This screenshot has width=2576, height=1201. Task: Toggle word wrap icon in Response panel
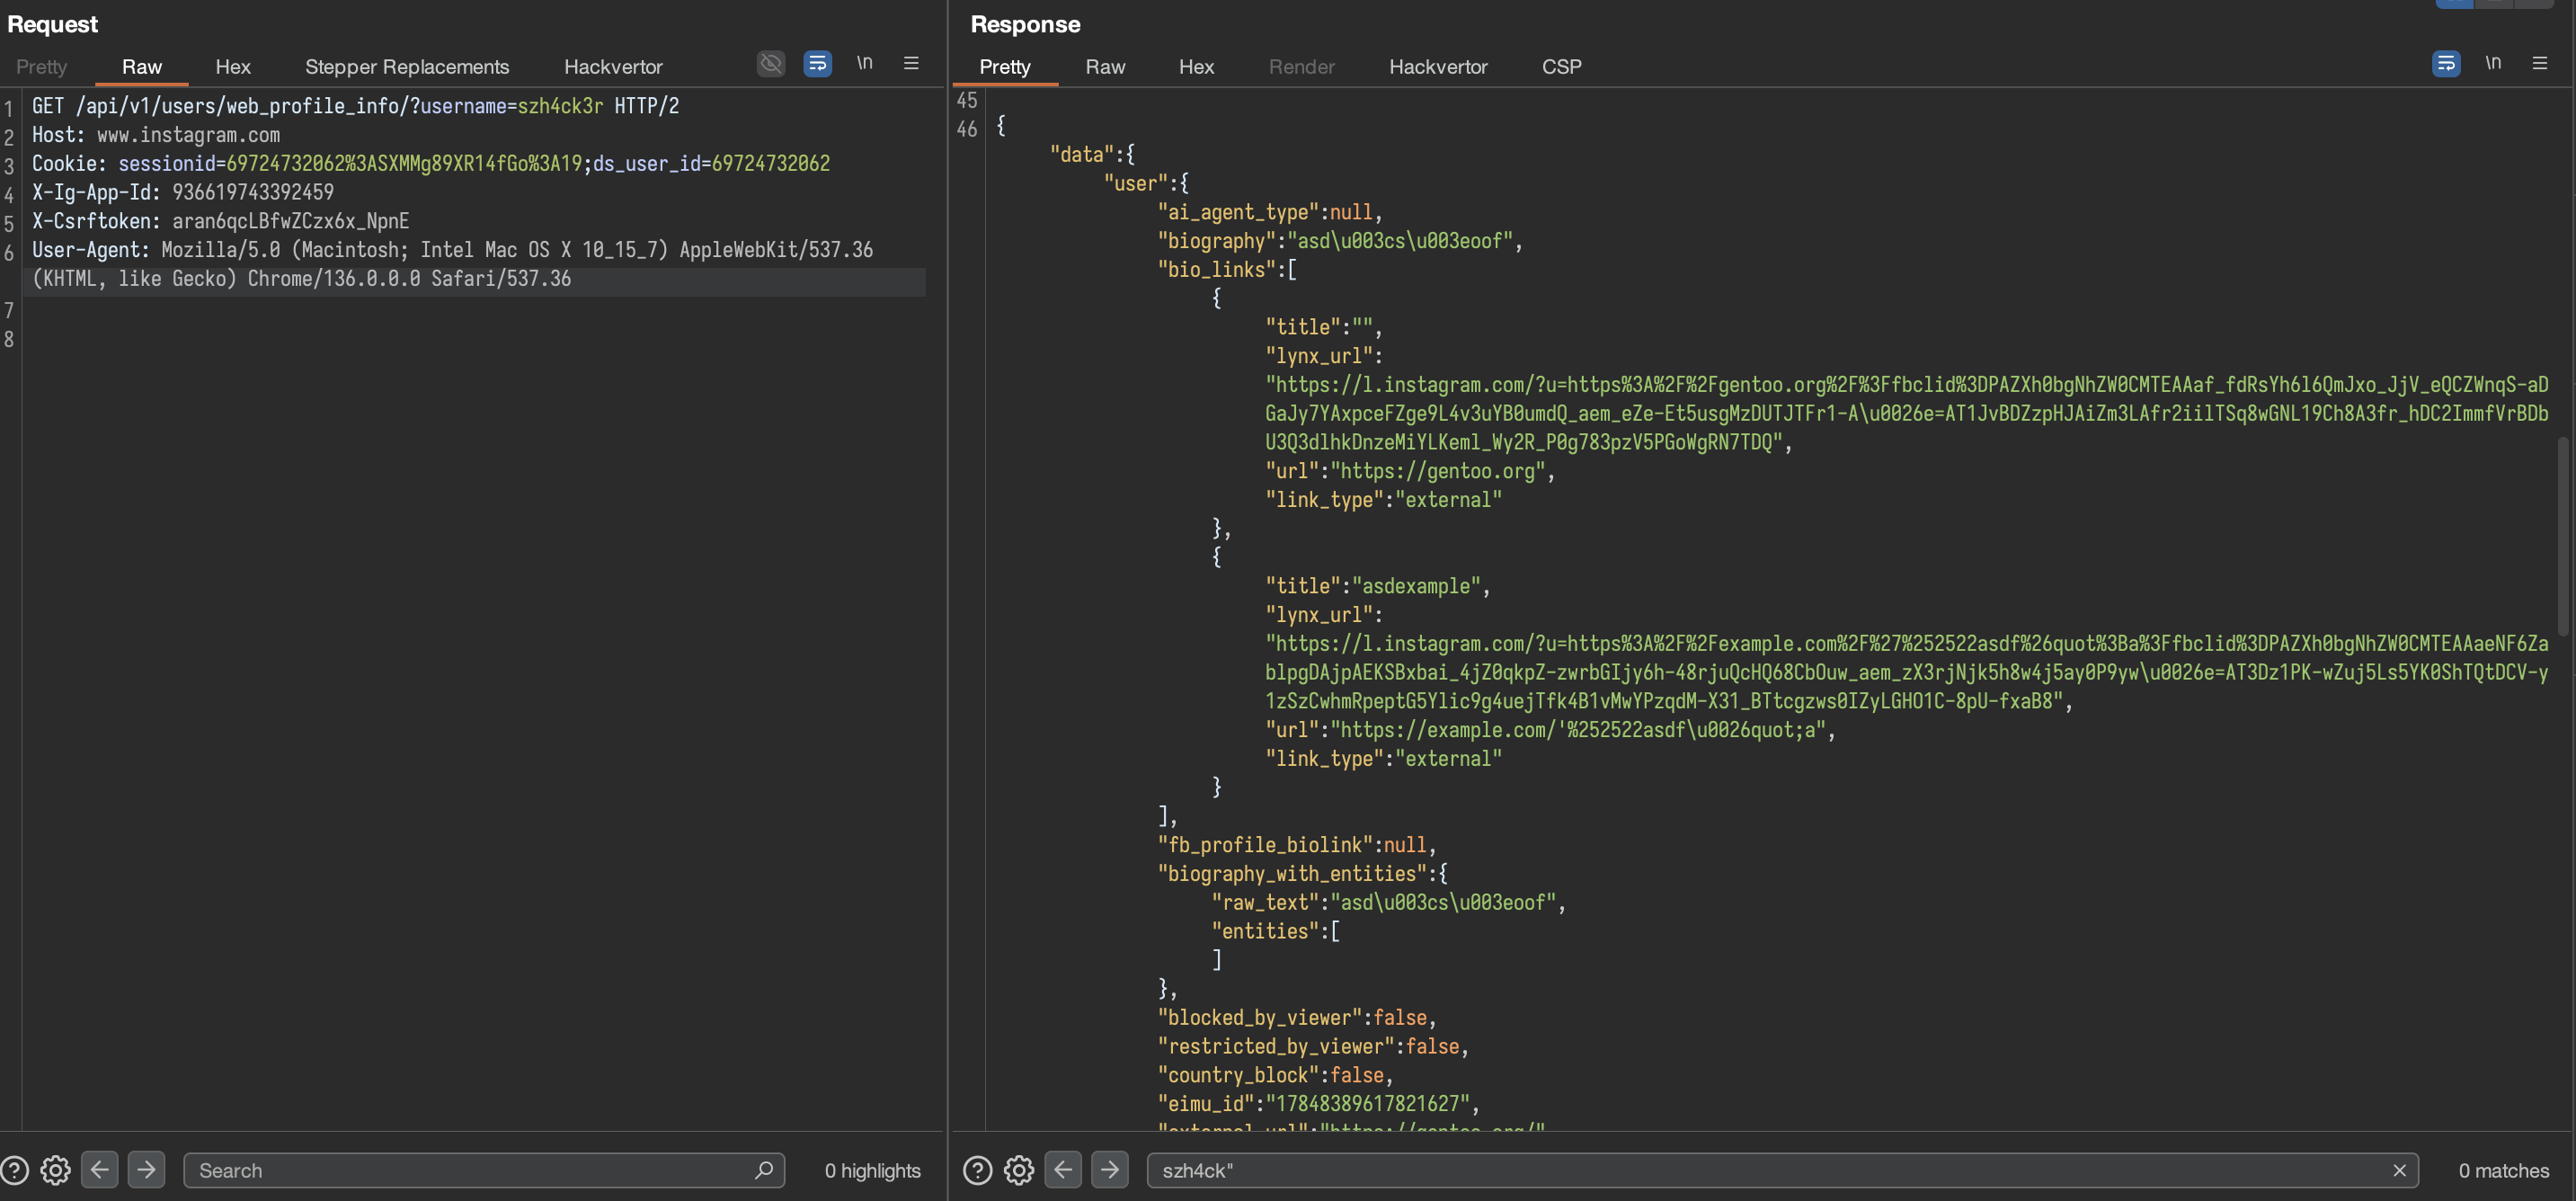click(2446, 64)
